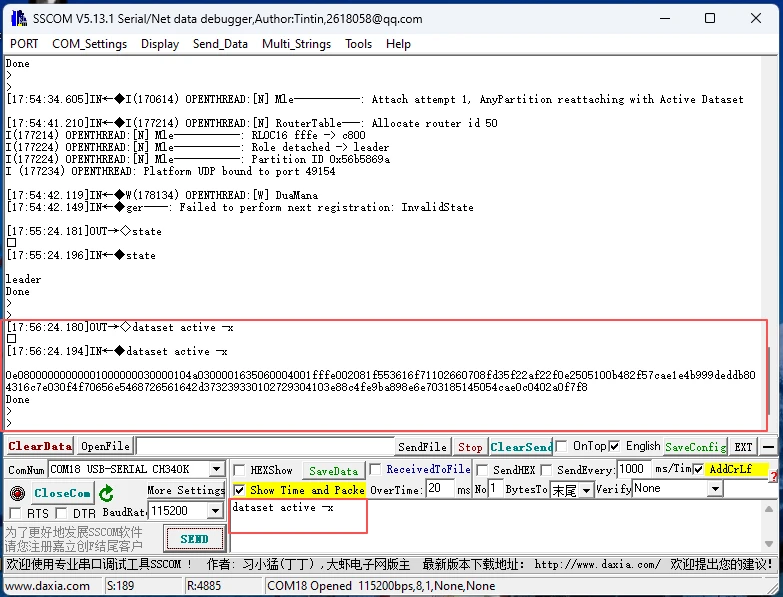
Task: Click the red record indicator beside CloseCom
Action: [x=17, y=493]
